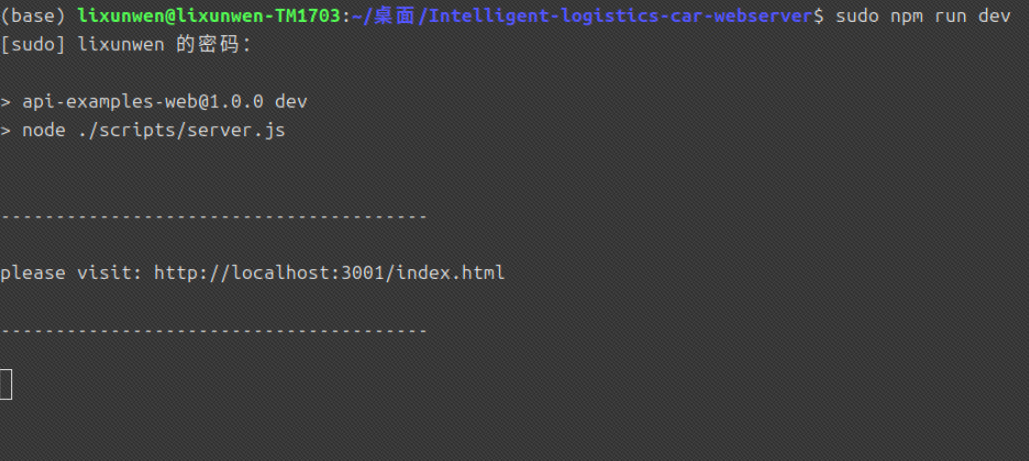Click the '(base)' conda environment indicator

click(x=33, y=16)
